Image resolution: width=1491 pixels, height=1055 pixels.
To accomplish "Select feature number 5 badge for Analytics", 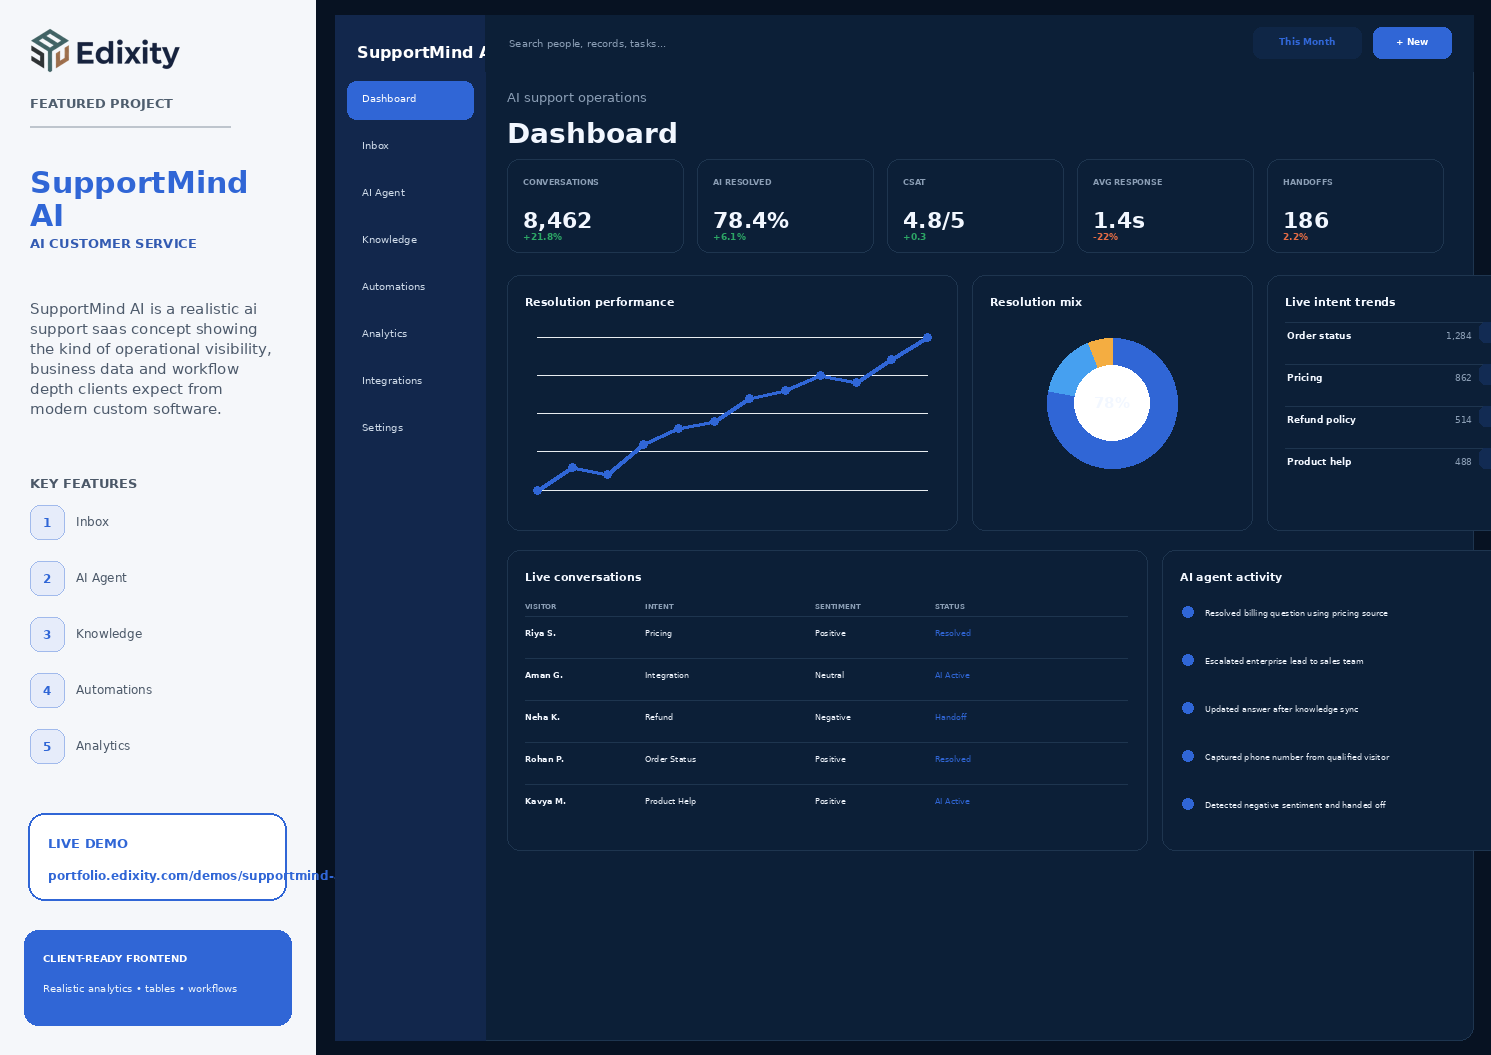I will [47, 746].
